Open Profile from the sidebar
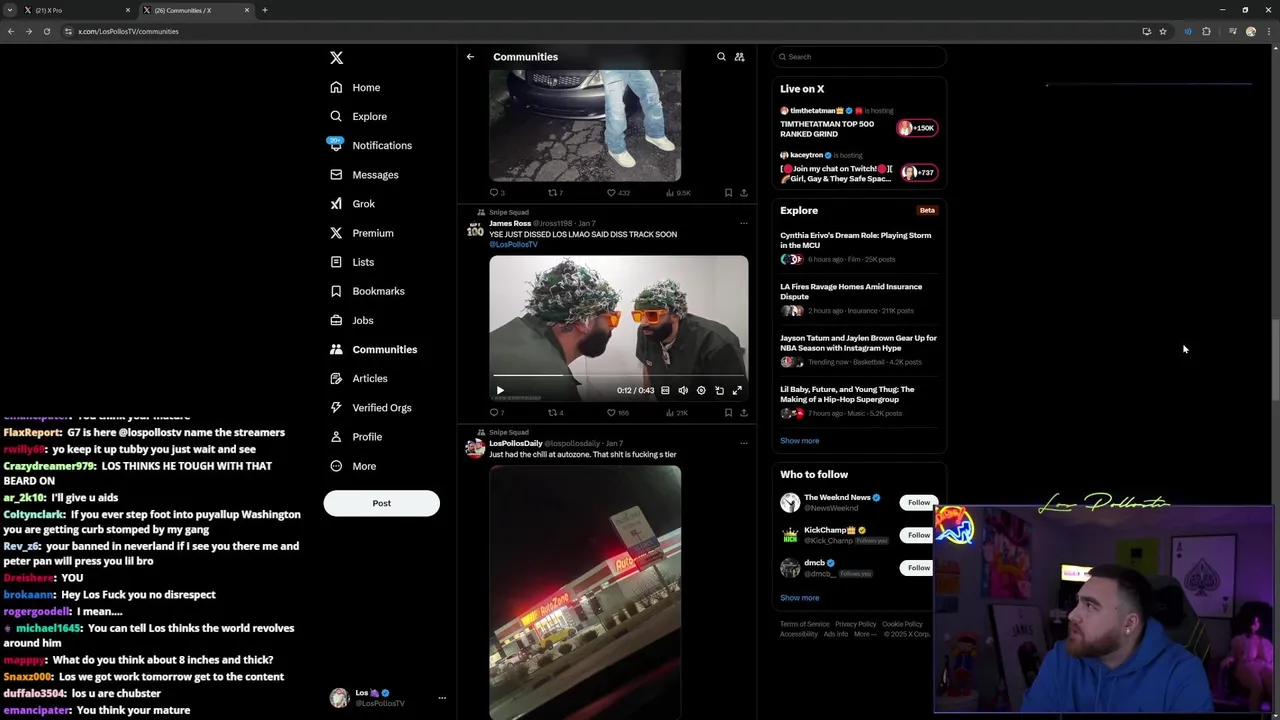The image size is (1280, 720). [356, 437]
